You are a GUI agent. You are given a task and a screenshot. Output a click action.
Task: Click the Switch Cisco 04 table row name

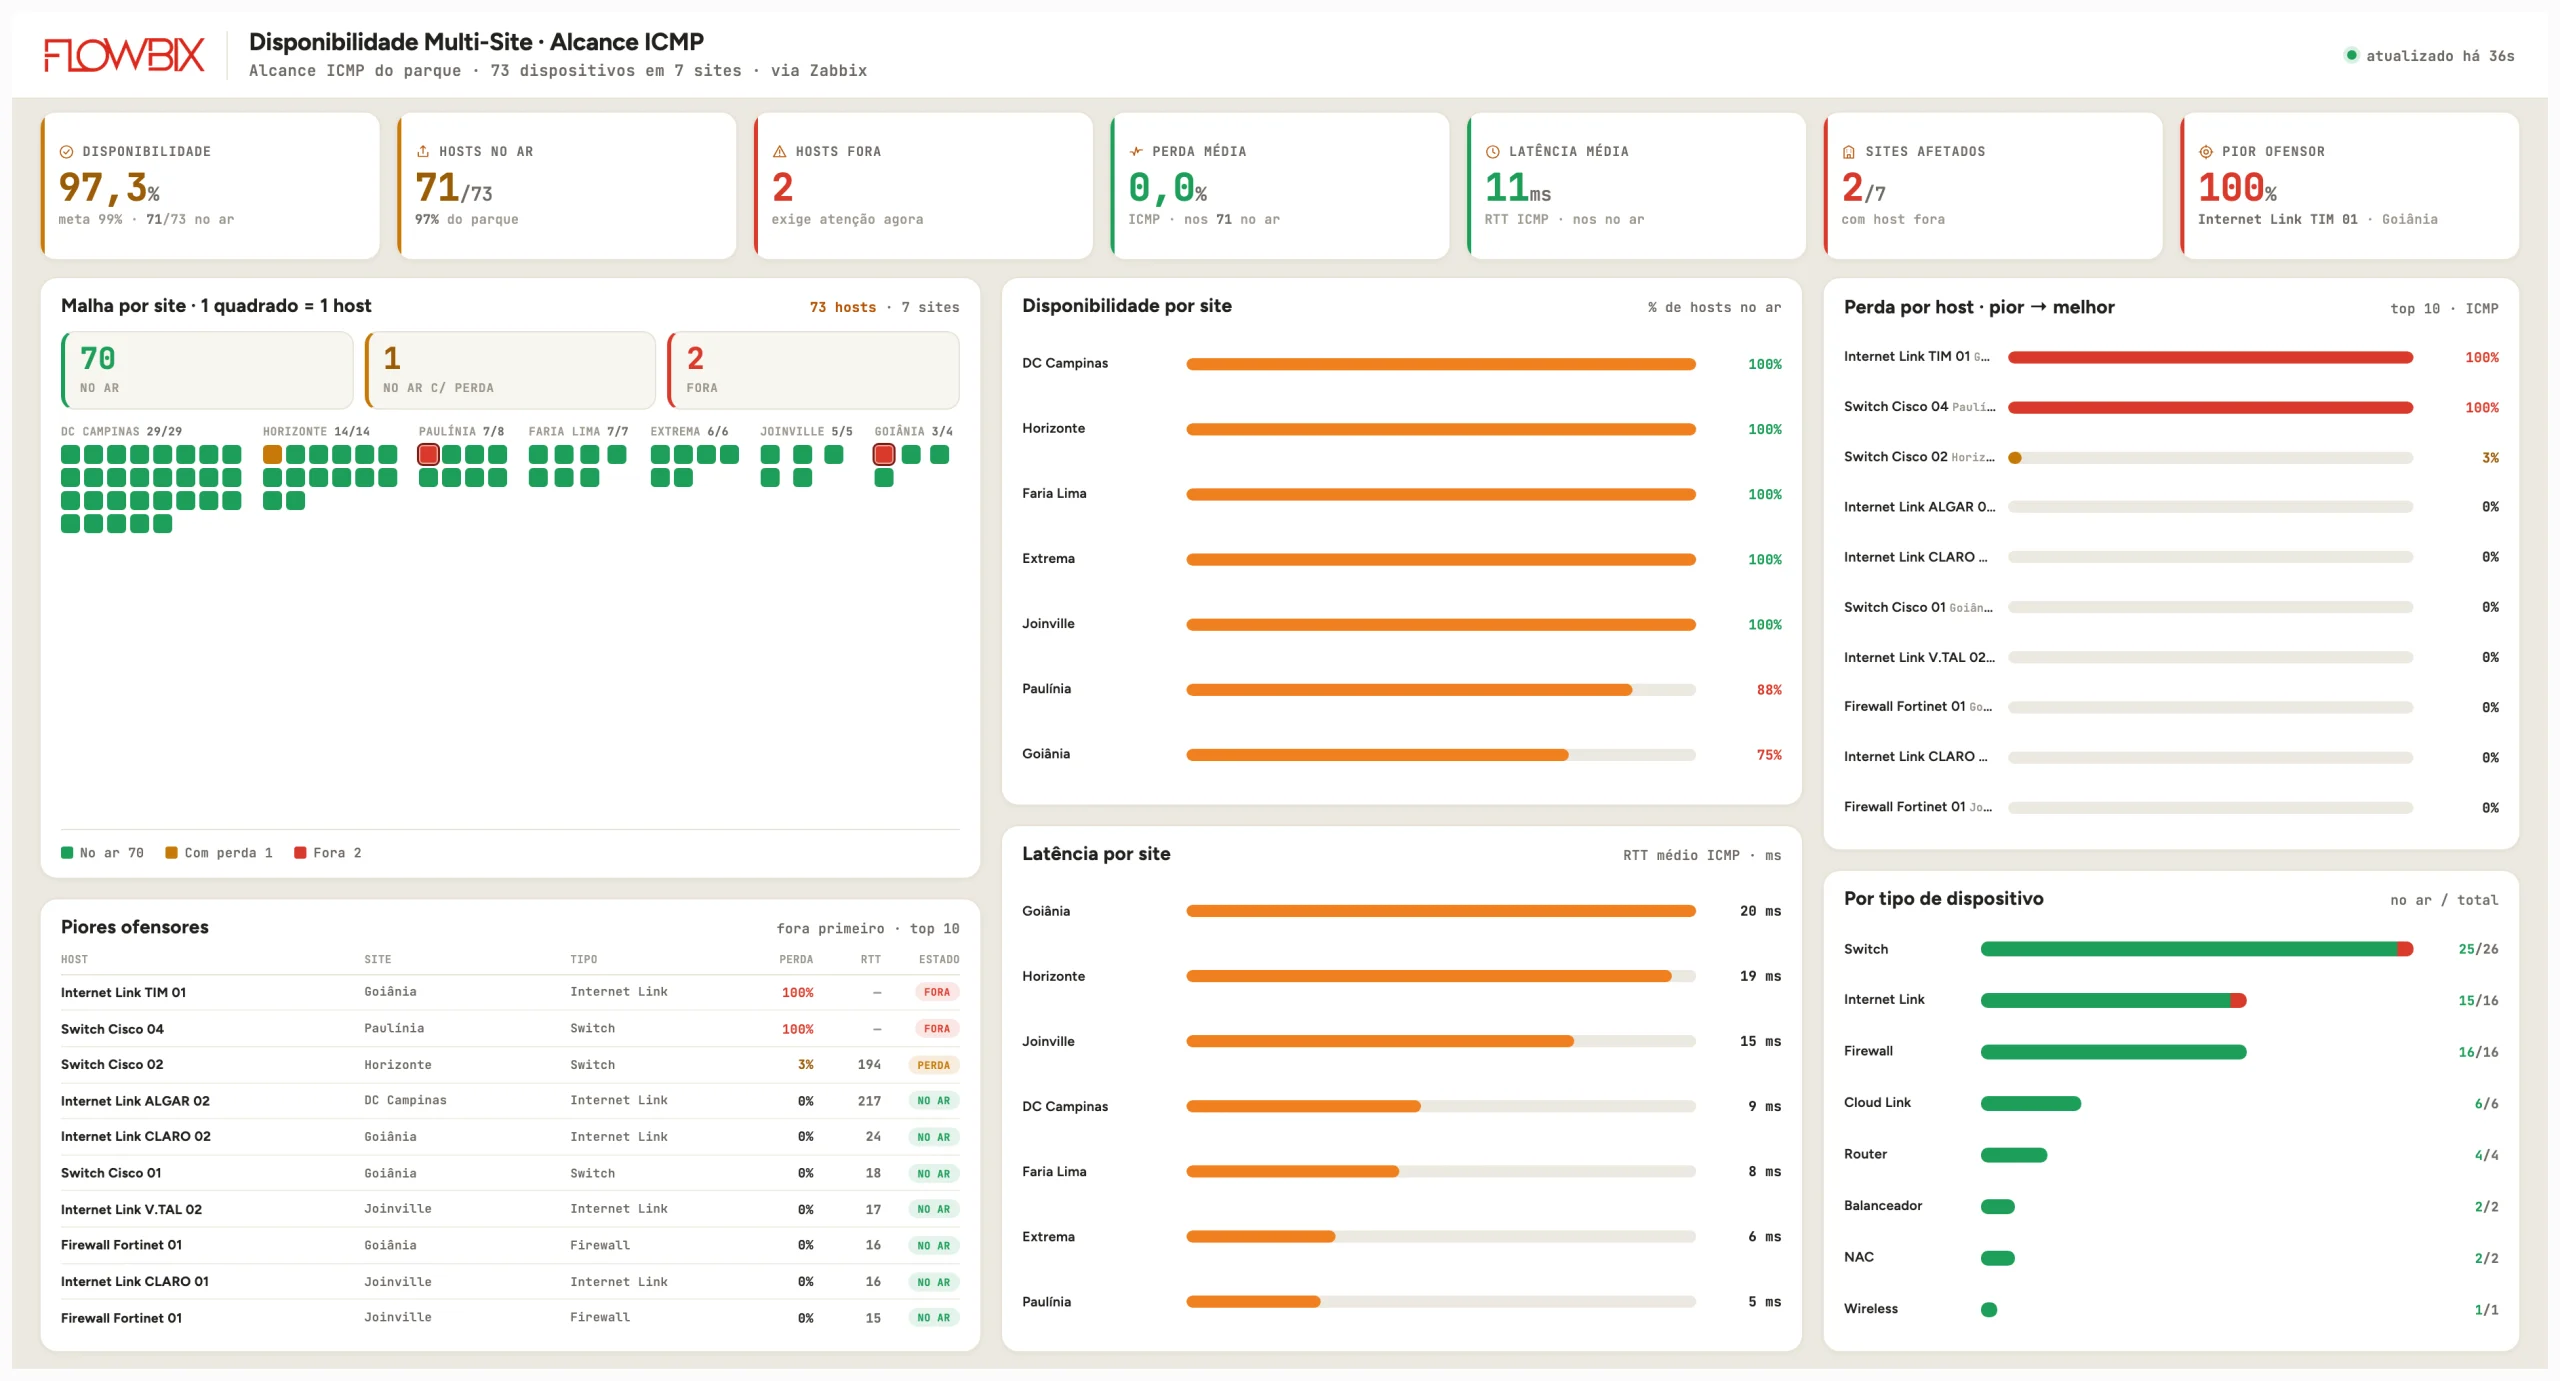[x=112, y=1028]
